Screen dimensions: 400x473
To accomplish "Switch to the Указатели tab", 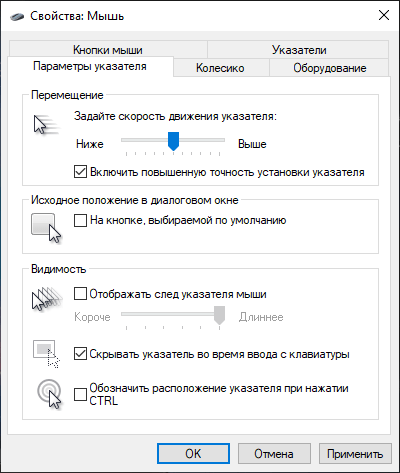I will [299, 49].
